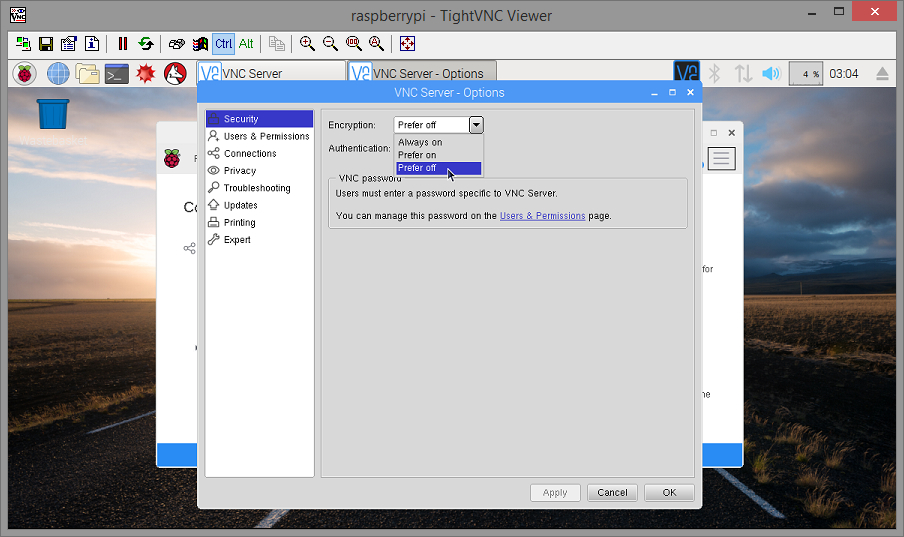Toggle the Alt key toolbar button
The height and width of the screenshot is (537, 904).
click(x=246, y=44)
